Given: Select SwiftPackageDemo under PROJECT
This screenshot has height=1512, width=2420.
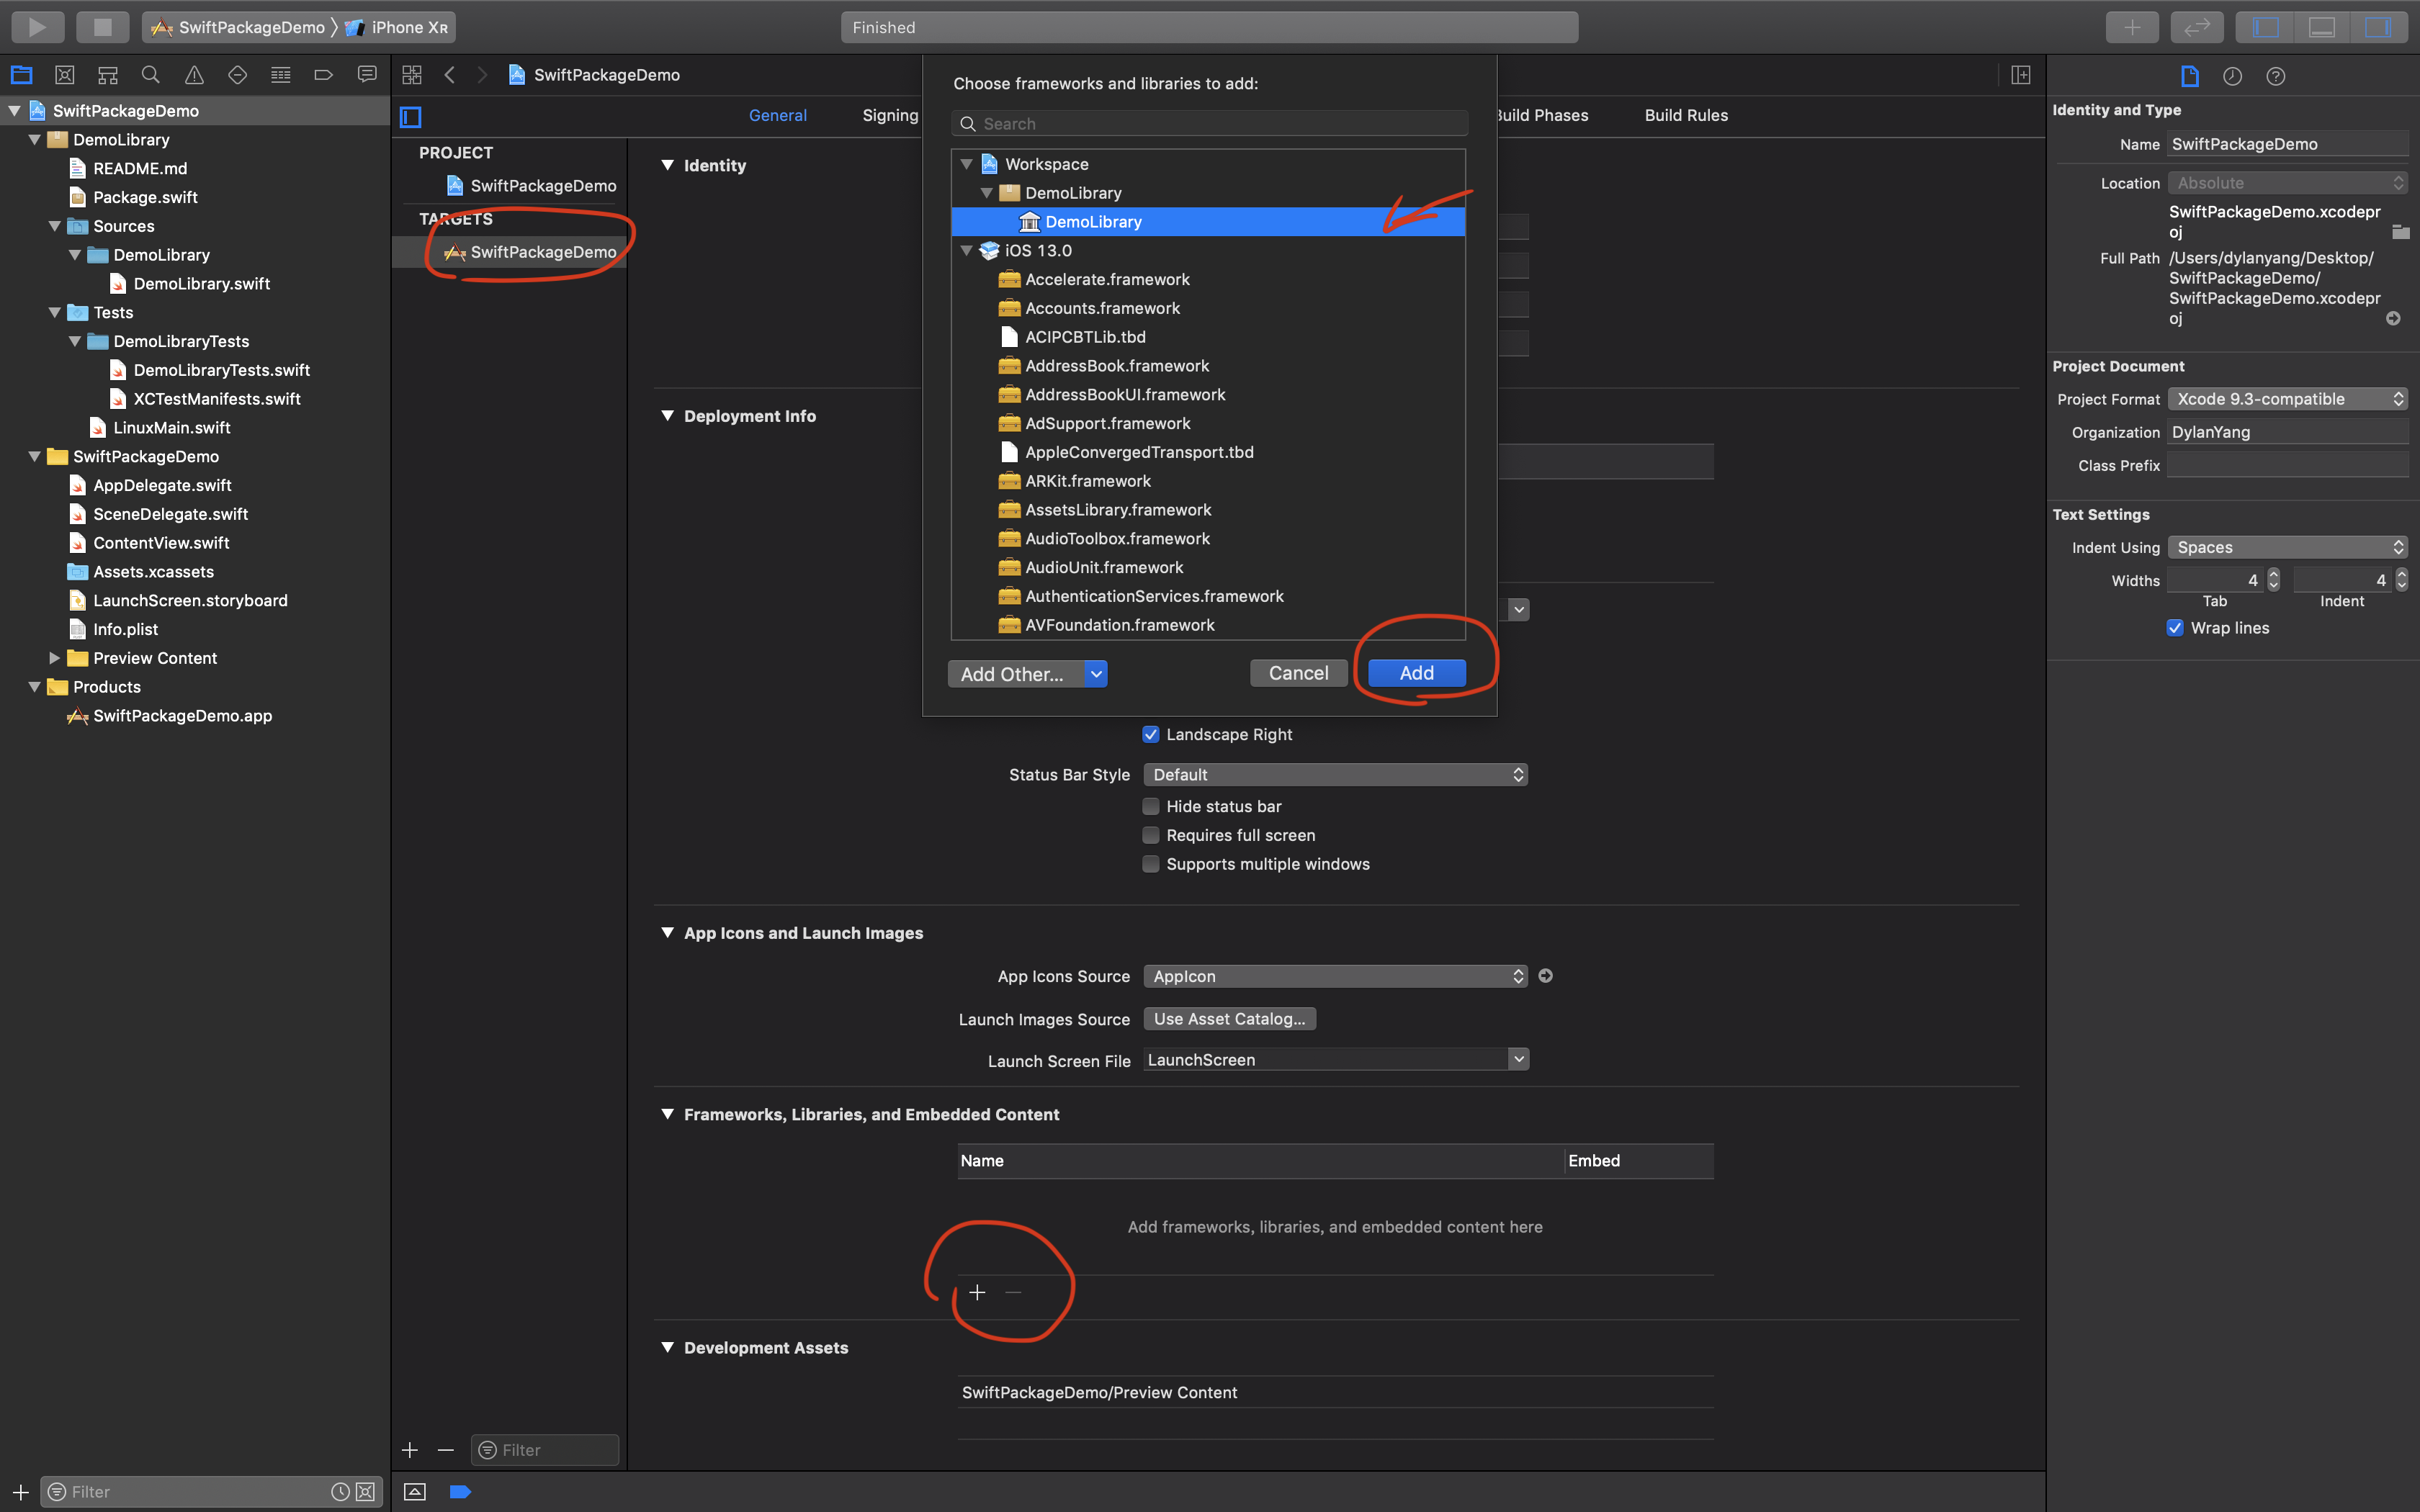Looking at the screenshot, I should click(509, 186).
